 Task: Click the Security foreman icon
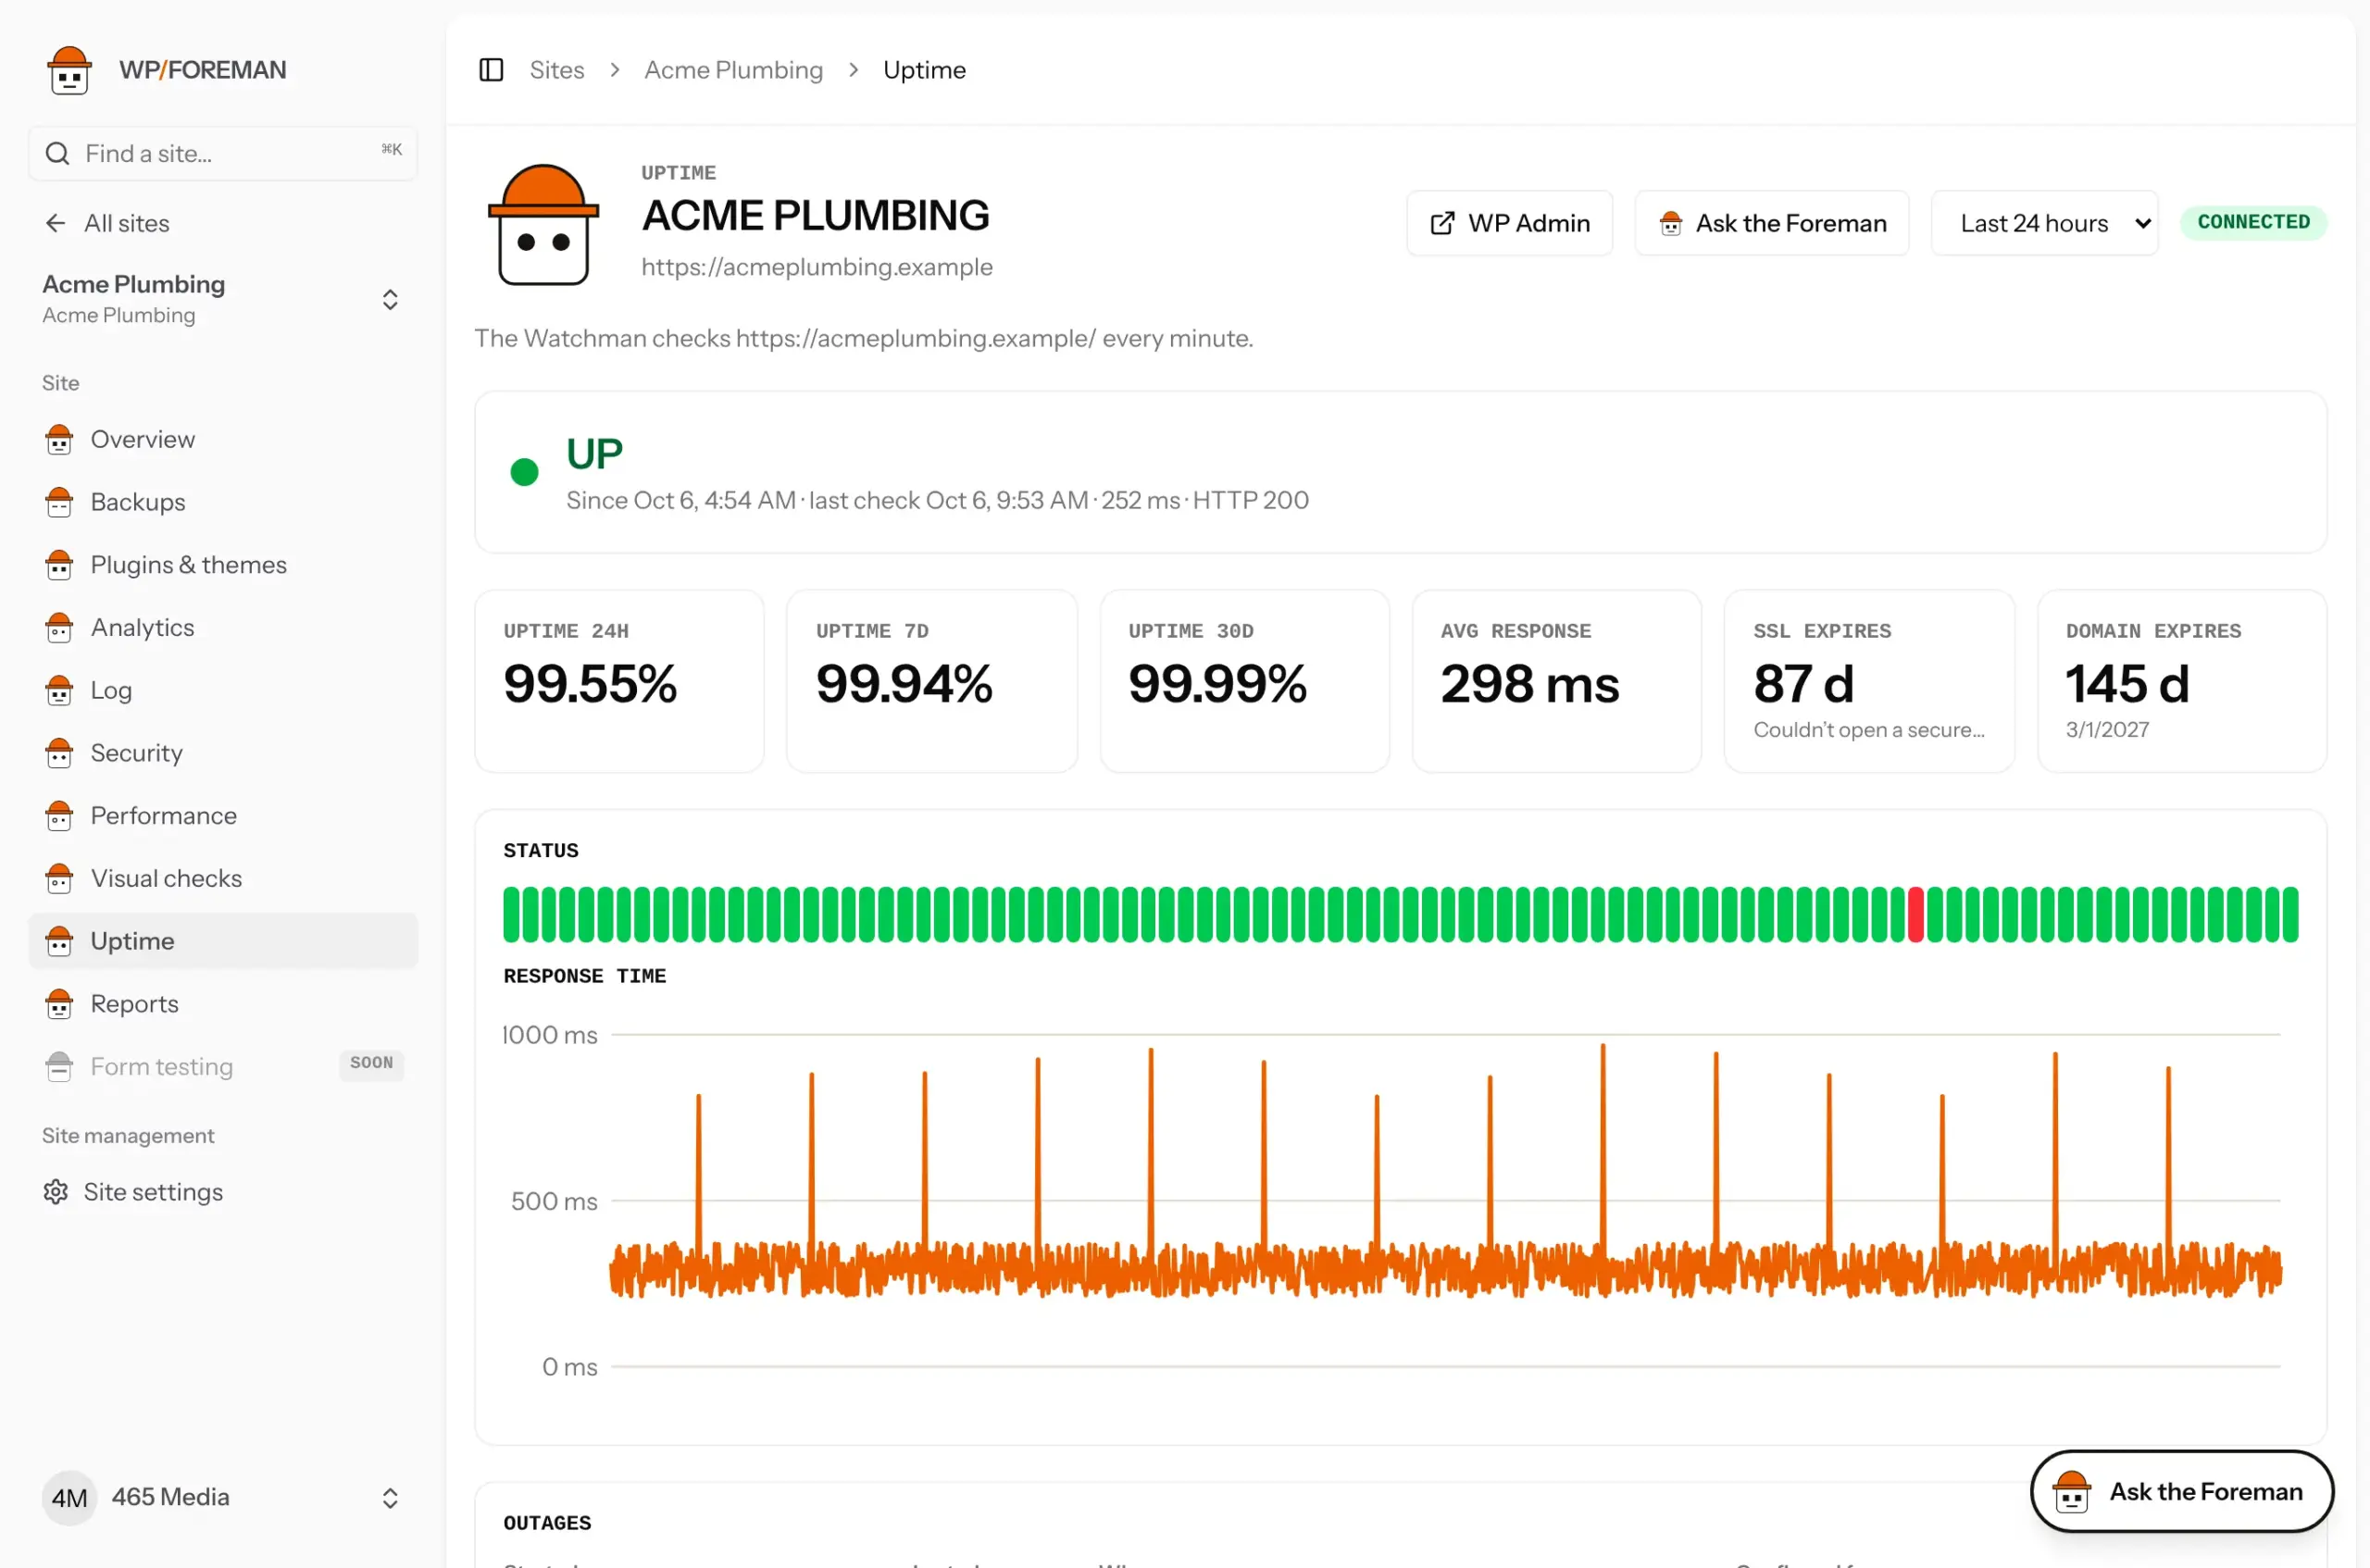(x=59, y=753)
